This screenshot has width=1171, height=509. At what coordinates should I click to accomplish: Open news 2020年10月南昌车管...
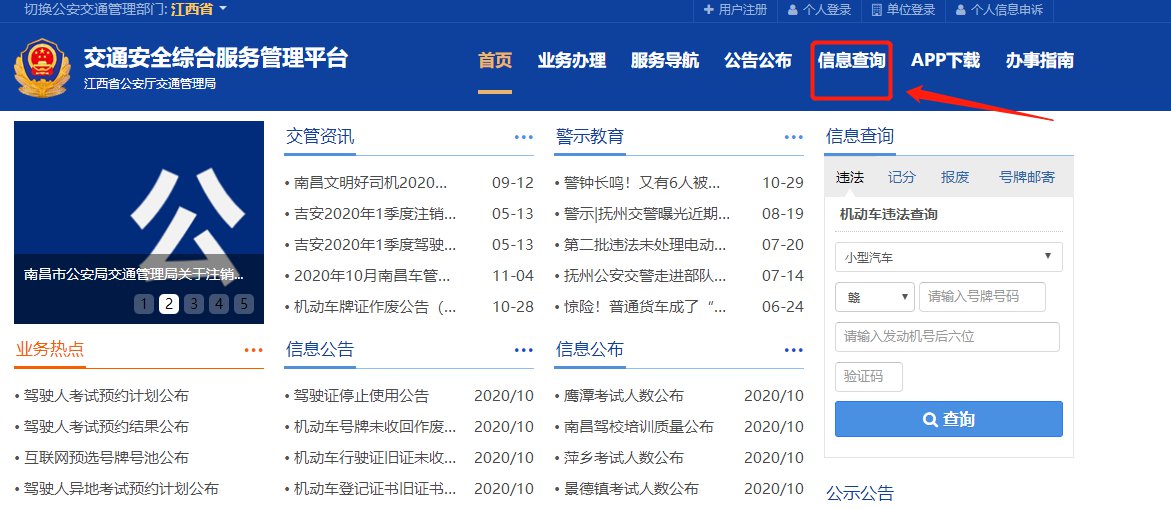pos(372,276)
